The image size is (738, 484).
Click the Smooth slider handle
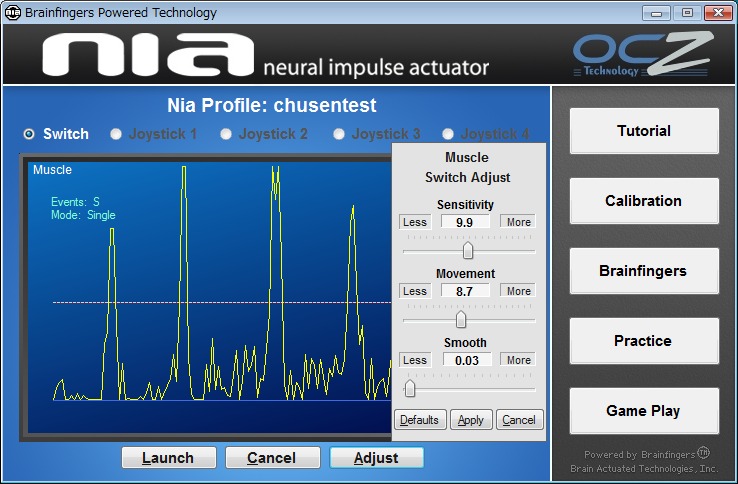click(410, 389)
